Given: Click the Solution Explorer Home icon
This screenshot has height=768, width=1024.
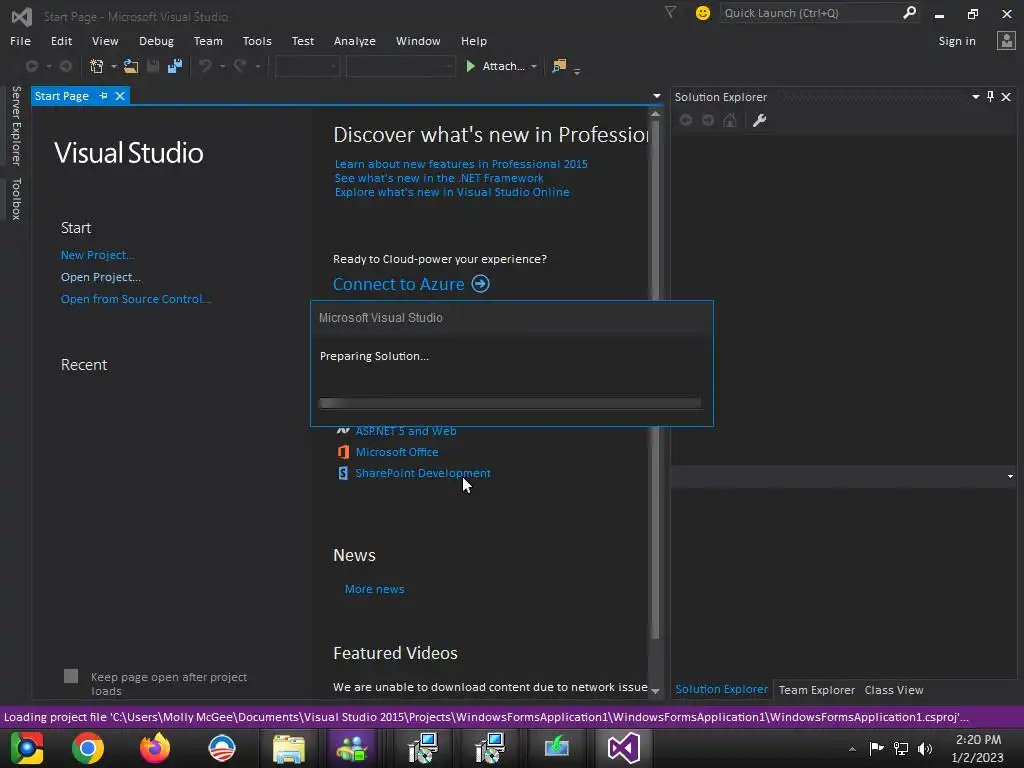Looking at the screenshot, I should tap(730, 120).
